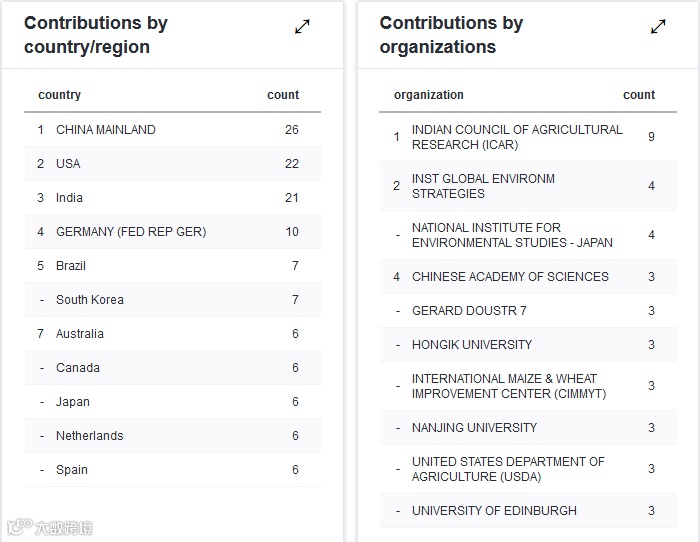The width and height of the screenshot is (700, 542).
Task: Click the Spain country entry
Action: pos(72,470)
